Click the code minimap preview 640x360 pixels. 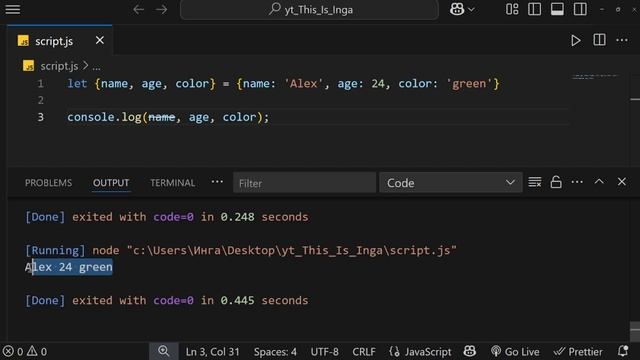(595, 76)
